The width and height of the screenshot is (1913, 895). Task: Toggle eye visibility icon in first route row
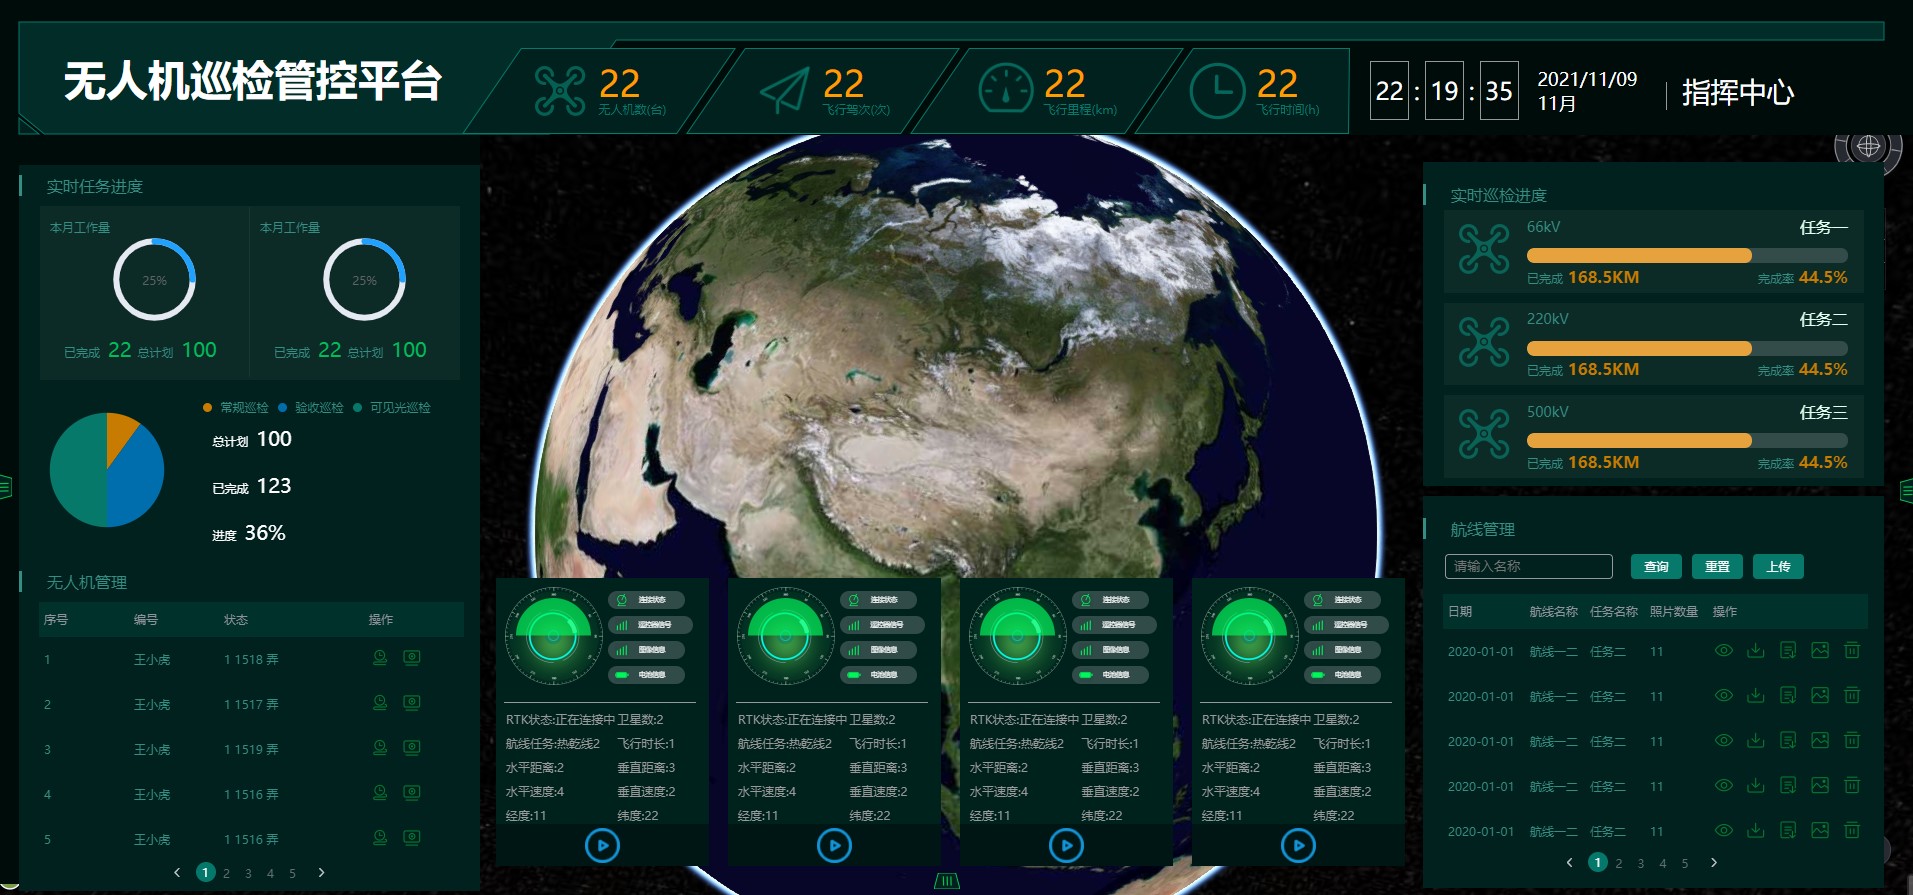[x=1724, y=650]
